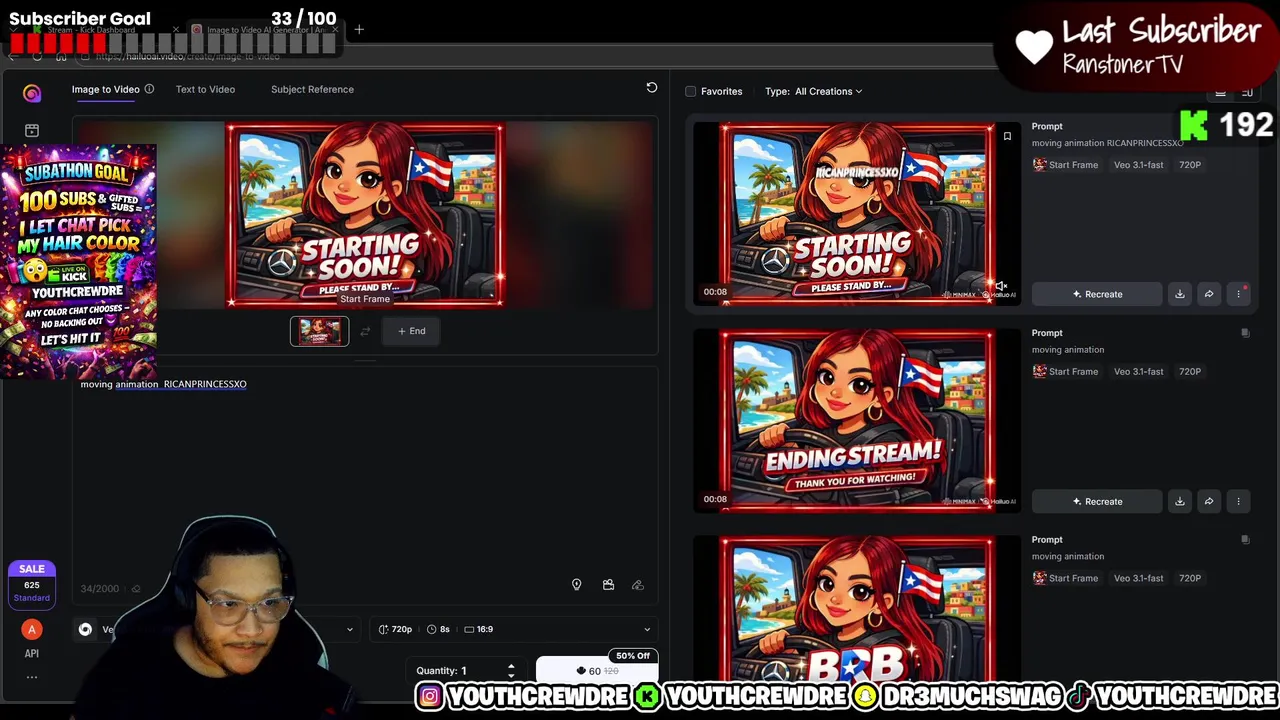The height and width of the screenshot is (720, 1280).
Task: Switch to the Stream - Kick Dashboard browser tab
Action: click(105, 30)
